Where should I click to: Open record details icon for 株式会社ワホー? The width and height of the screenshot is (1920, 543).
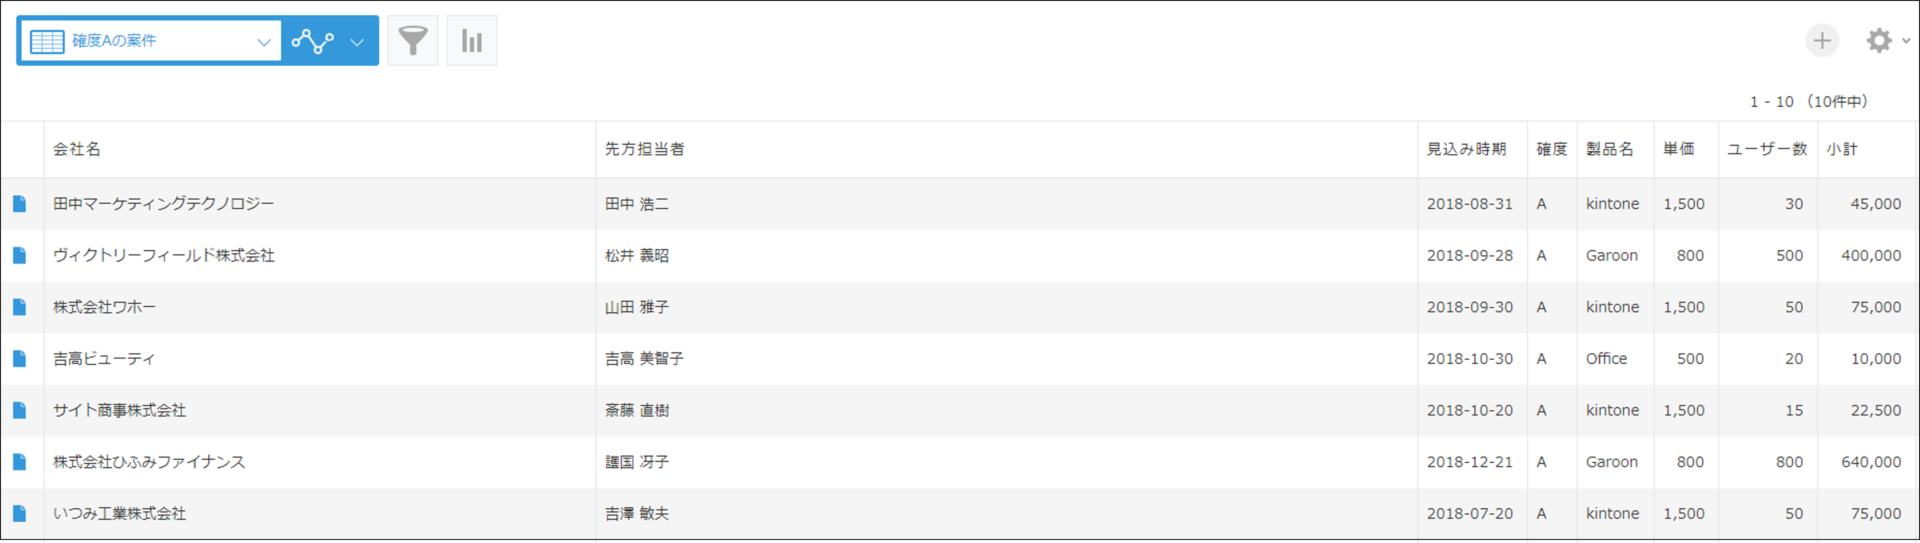(19, 307)
